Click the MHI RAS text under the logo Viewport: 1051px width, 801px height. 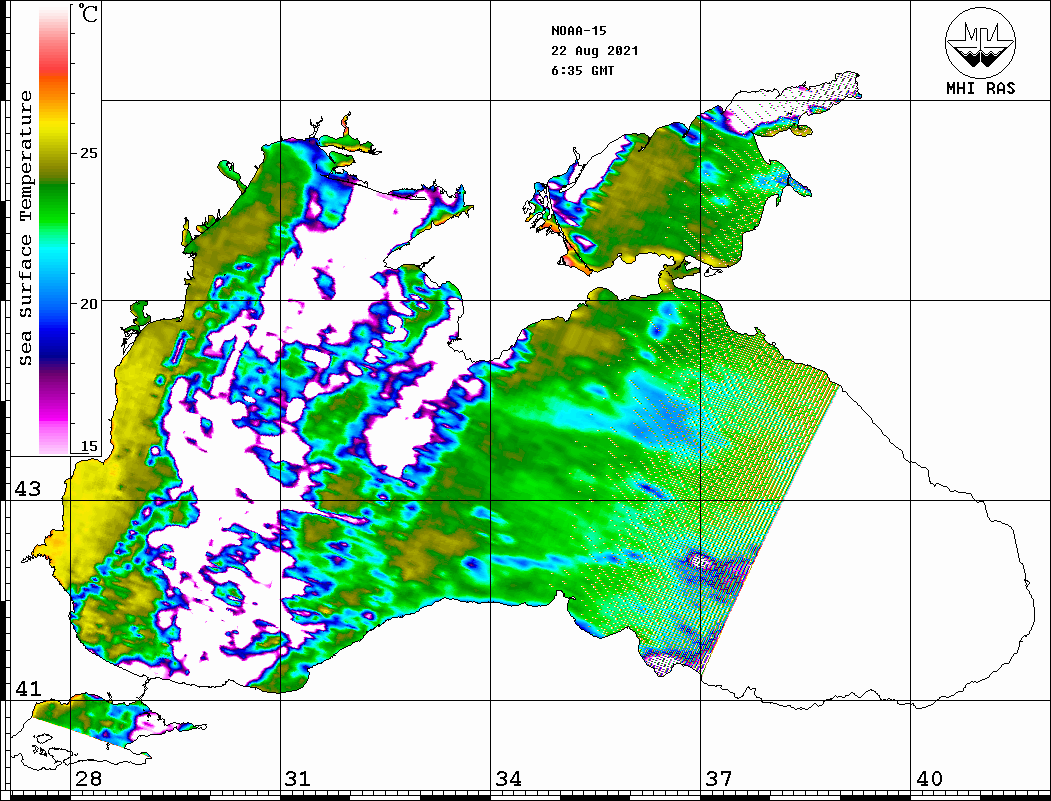pyautogui.click(x=980, y=89)
